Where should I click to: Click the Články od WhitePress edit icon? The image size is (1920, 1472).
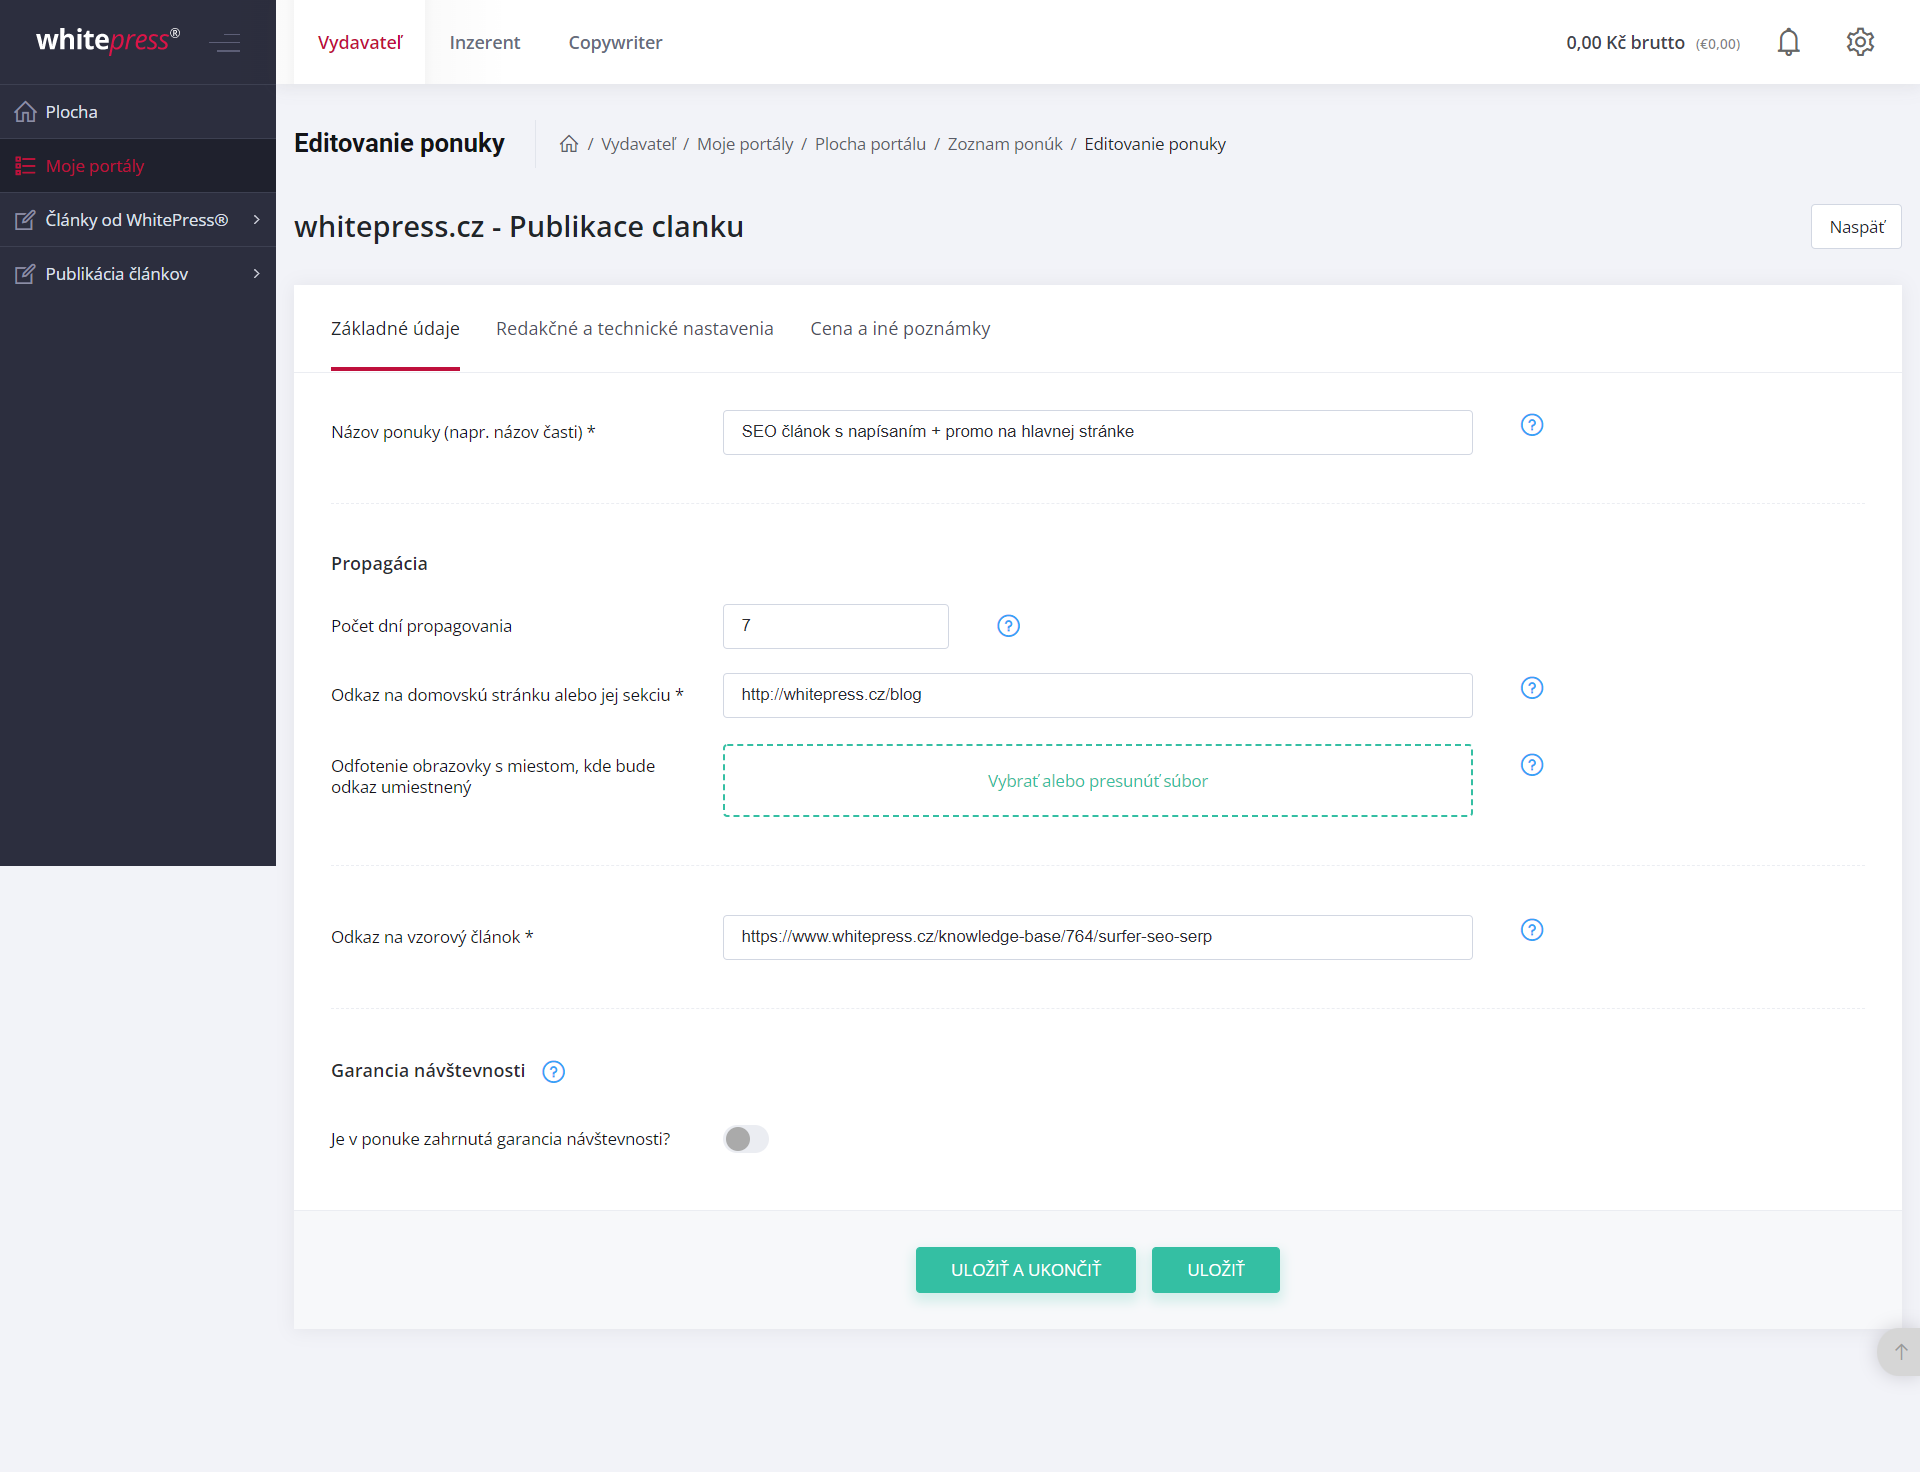point(25,220)
